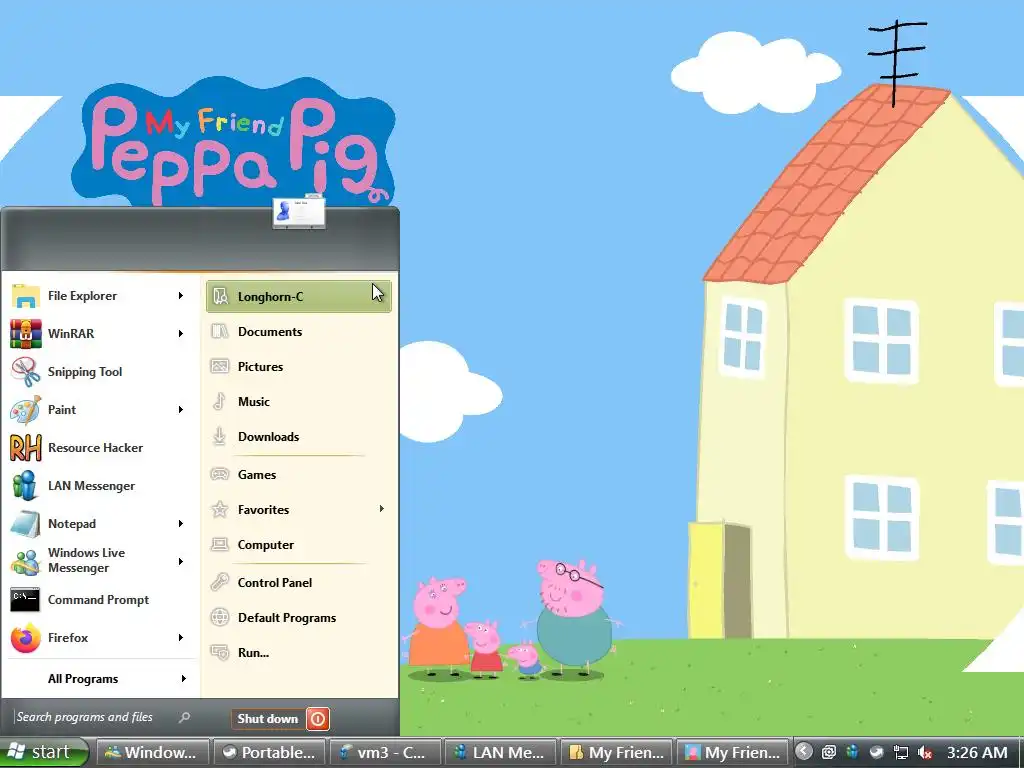Click the LAN Messenger tray icon

pyautogui.click(x=852, y=752)
